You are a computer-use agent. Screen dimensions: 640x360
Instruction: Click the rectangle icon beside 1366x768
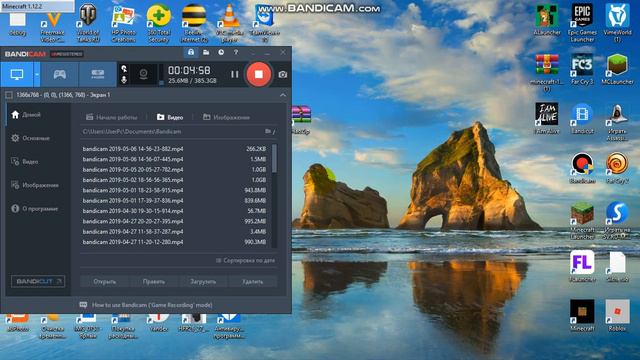coord(9,95)
